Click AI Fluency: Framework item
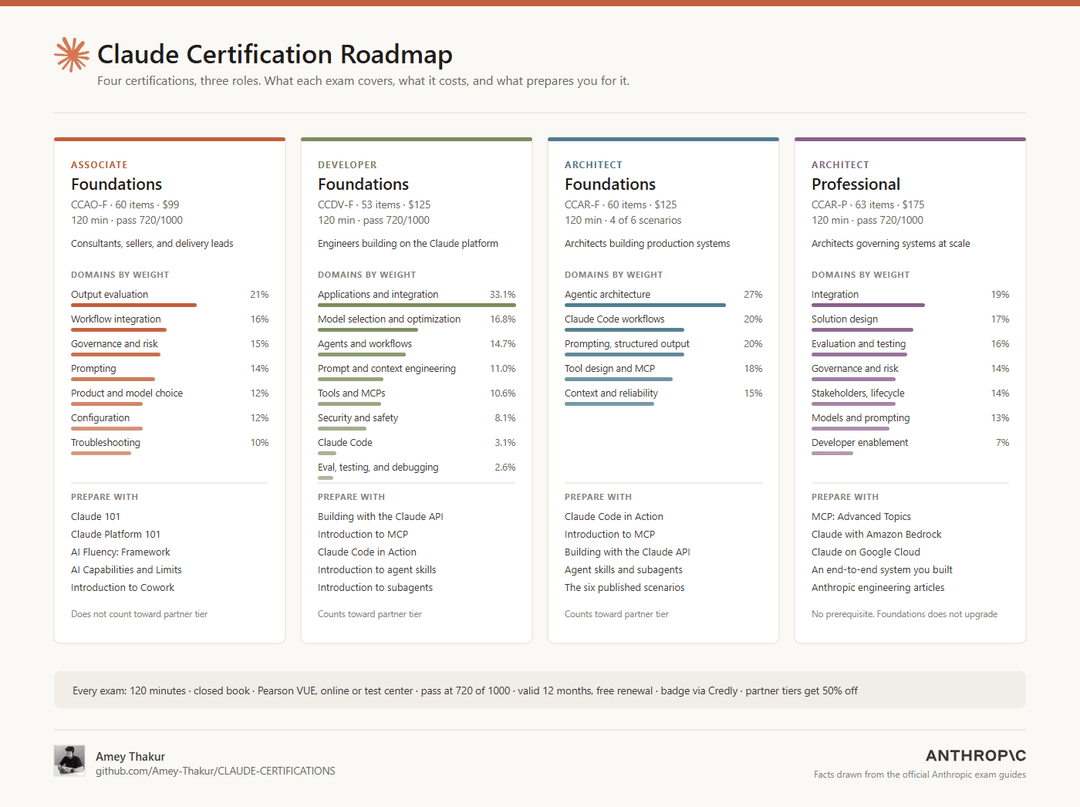The width and height of the screenshot is (1080, 807). point(121,552)
